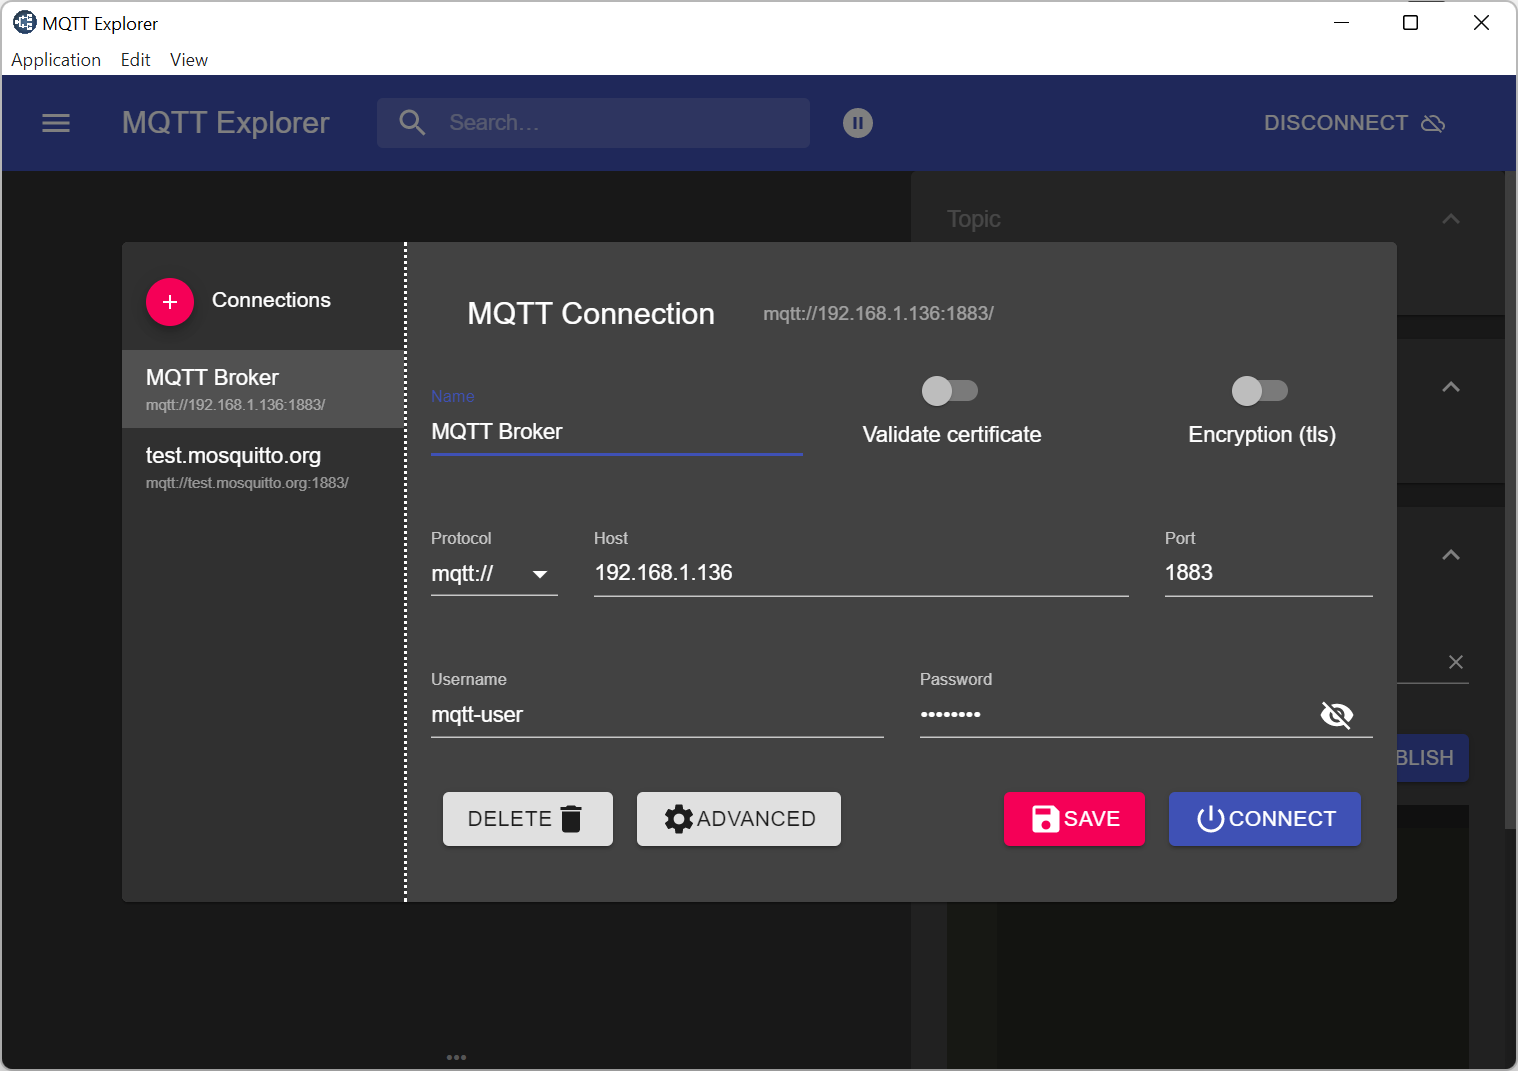Click the DISCONNECT button
The image size is (1518, 1071).
click(x=1354, y=123)
